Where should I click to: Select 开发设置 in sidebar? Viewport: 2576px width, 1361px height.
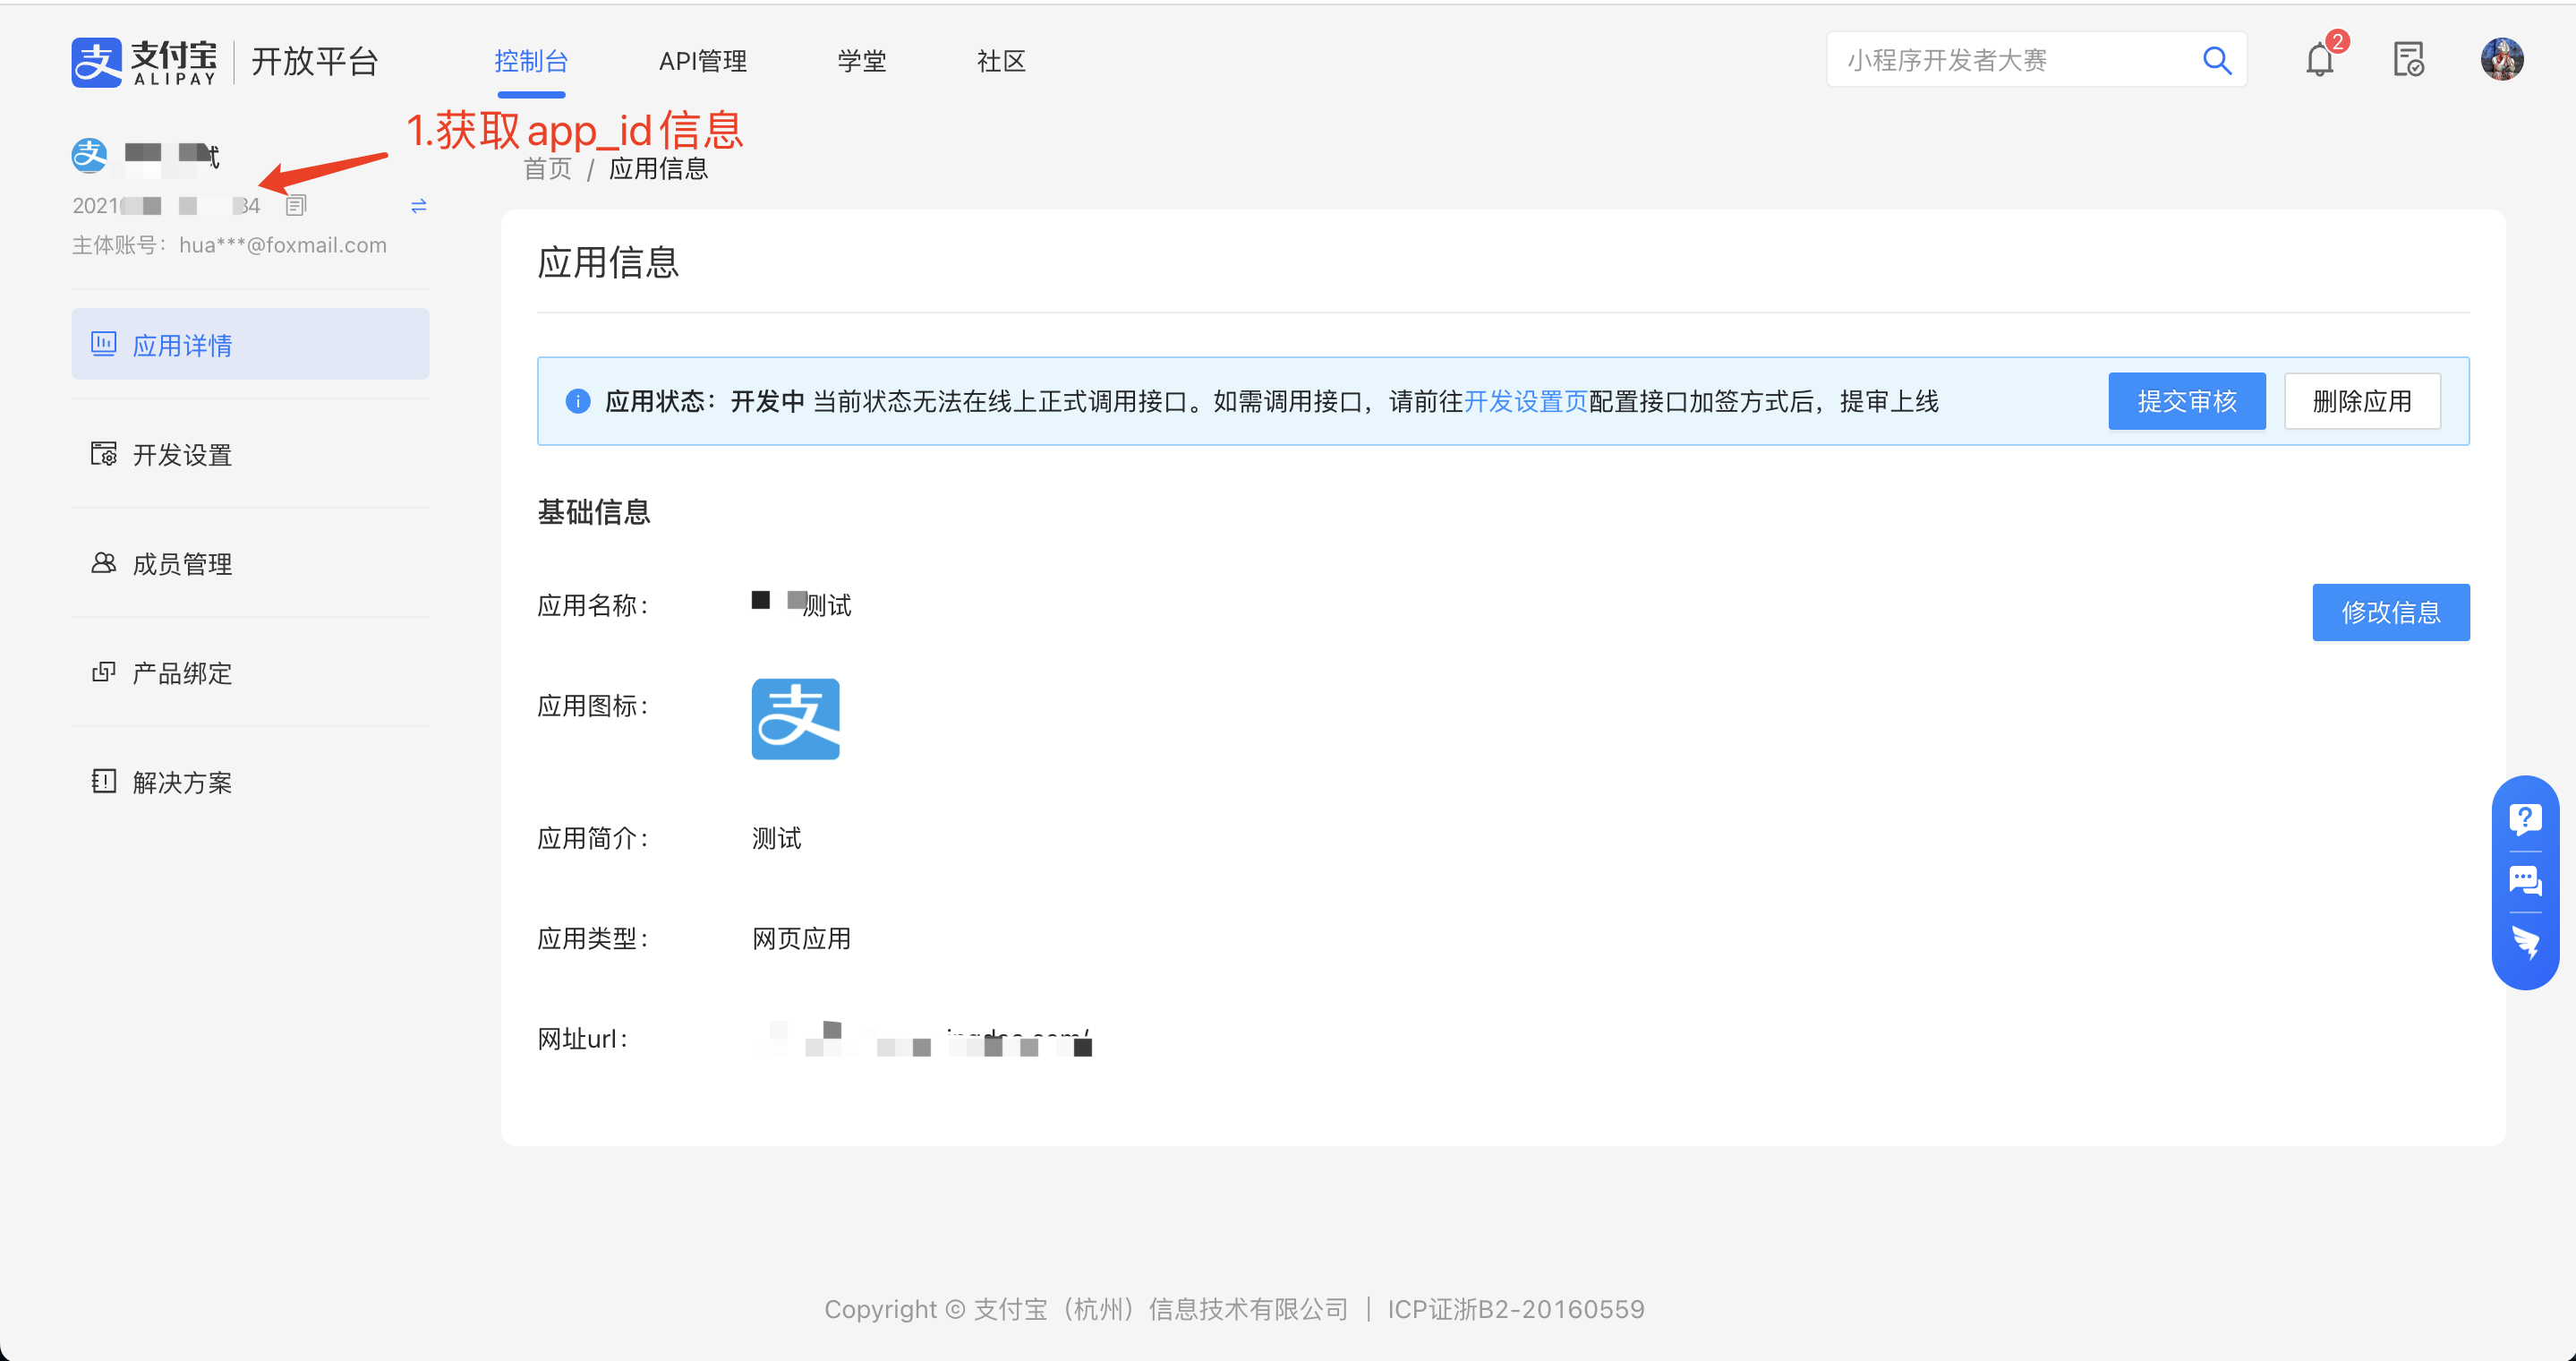tap(181, 455)
